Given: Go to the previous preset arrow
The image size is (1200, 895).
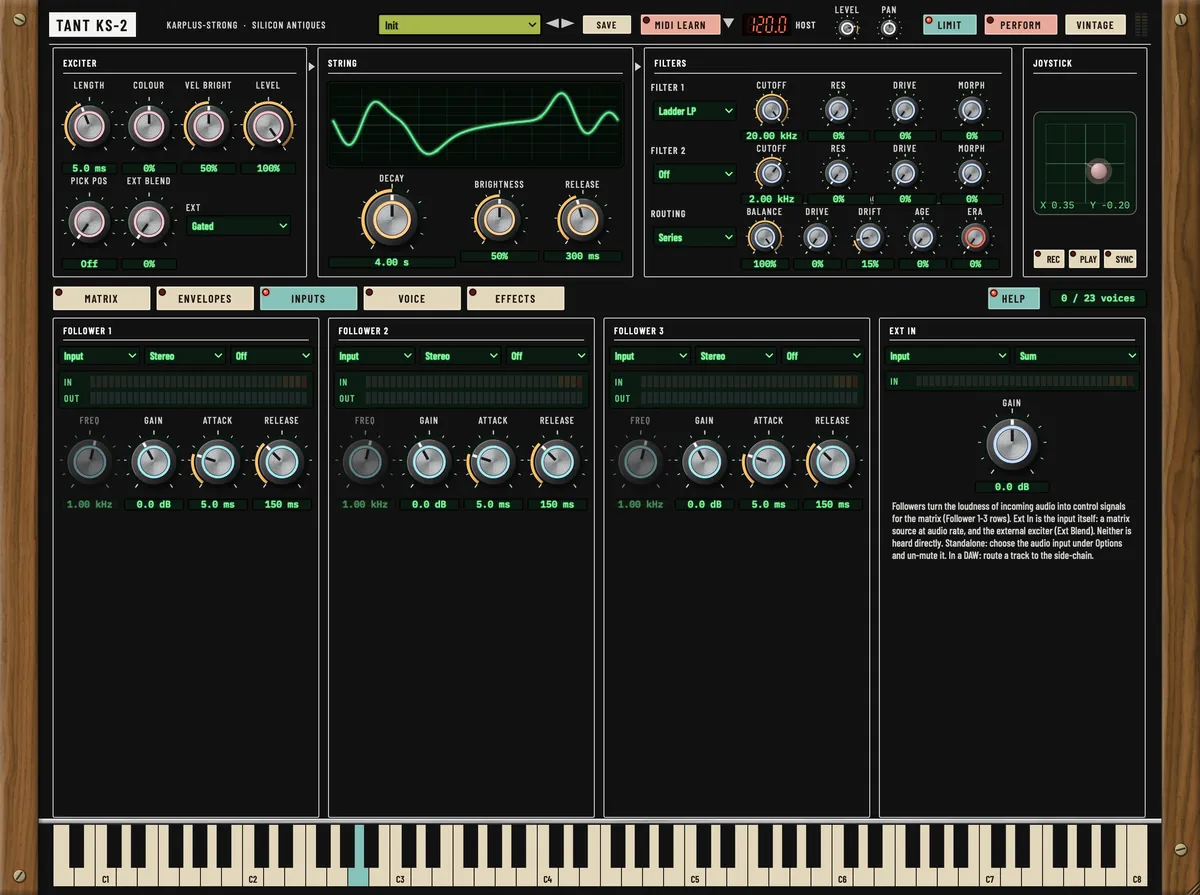Looking at the screenshot, I should tap(552, 24).
